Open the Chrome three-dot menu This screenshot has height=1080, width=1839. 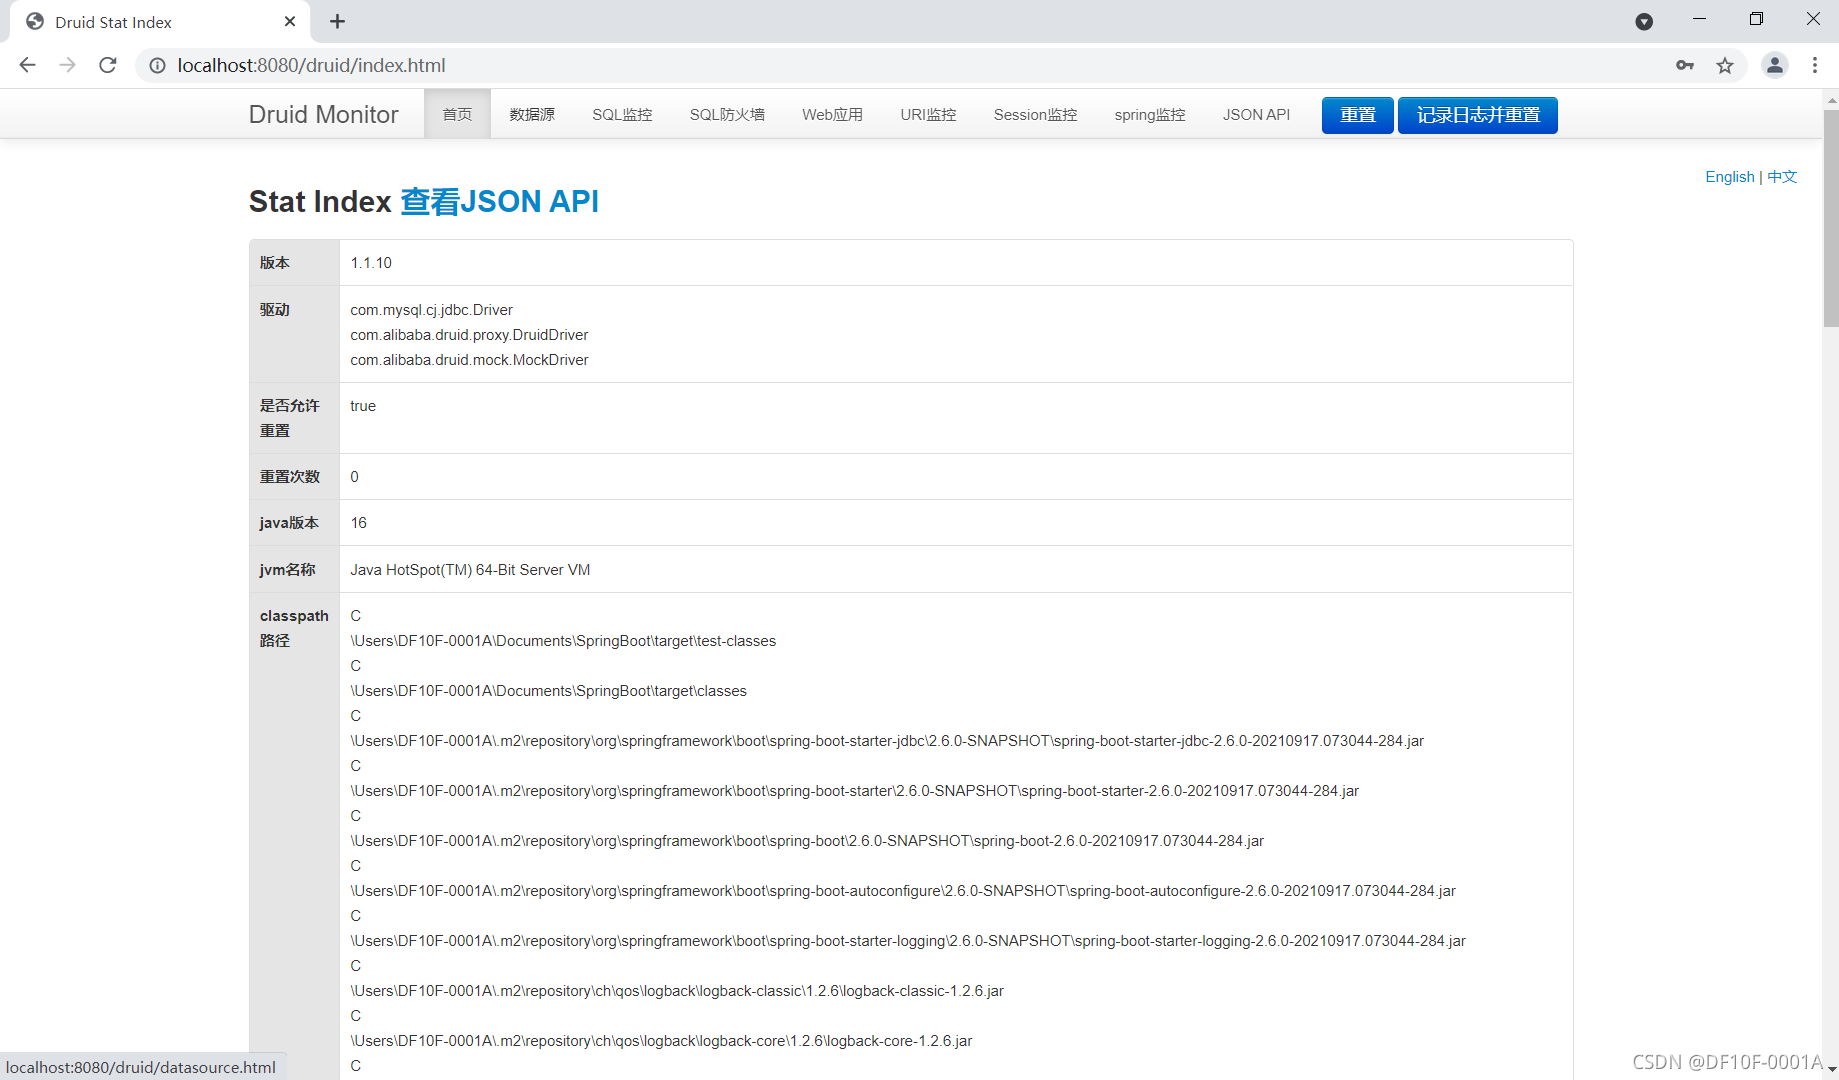1815,65
